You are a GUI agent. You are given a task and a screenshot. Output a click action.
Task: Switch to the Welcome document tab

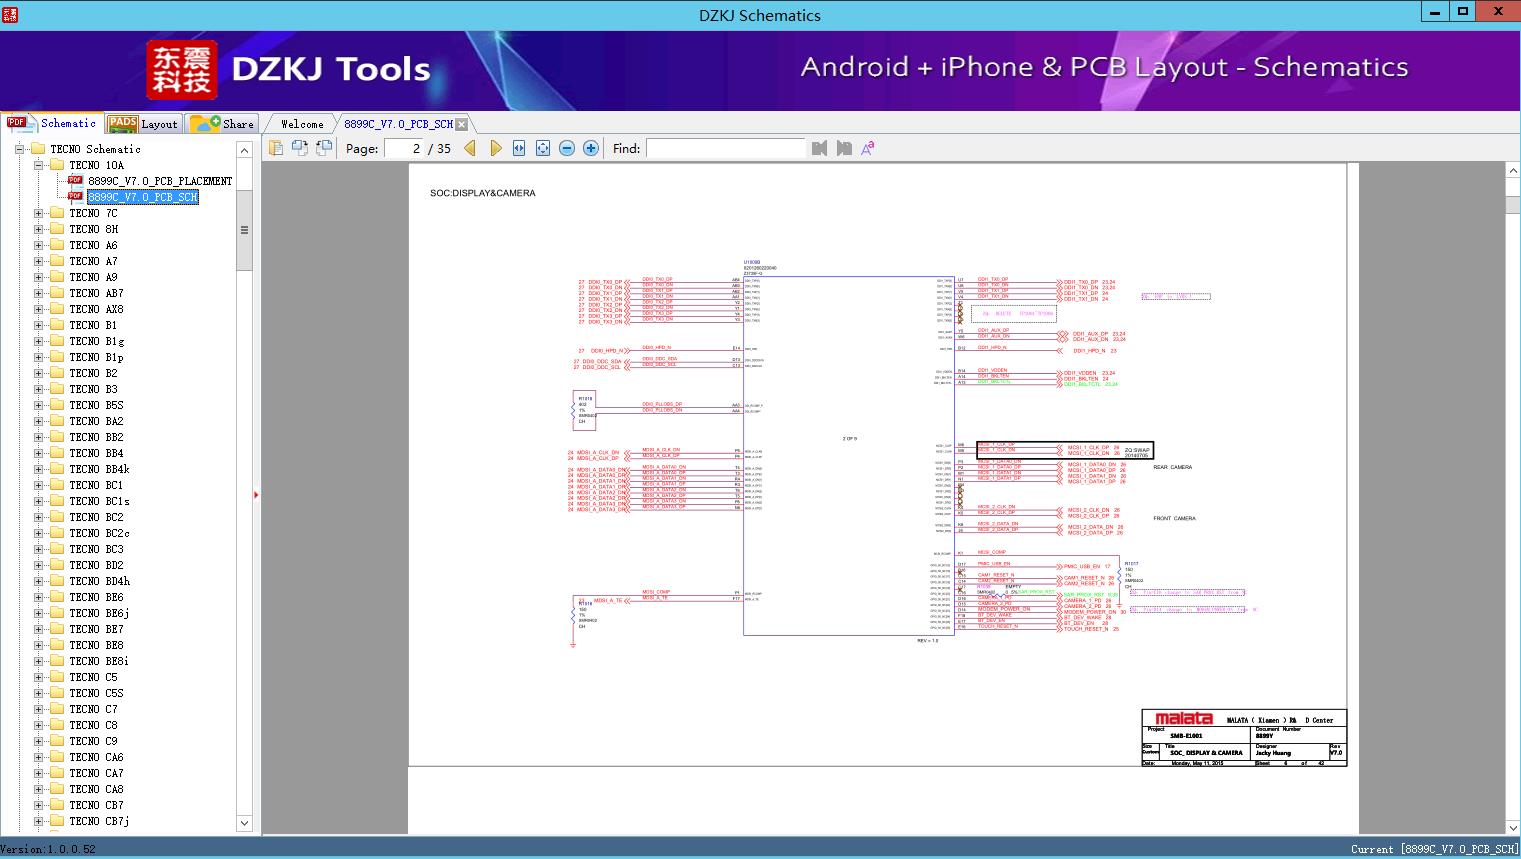click(302, 124)
